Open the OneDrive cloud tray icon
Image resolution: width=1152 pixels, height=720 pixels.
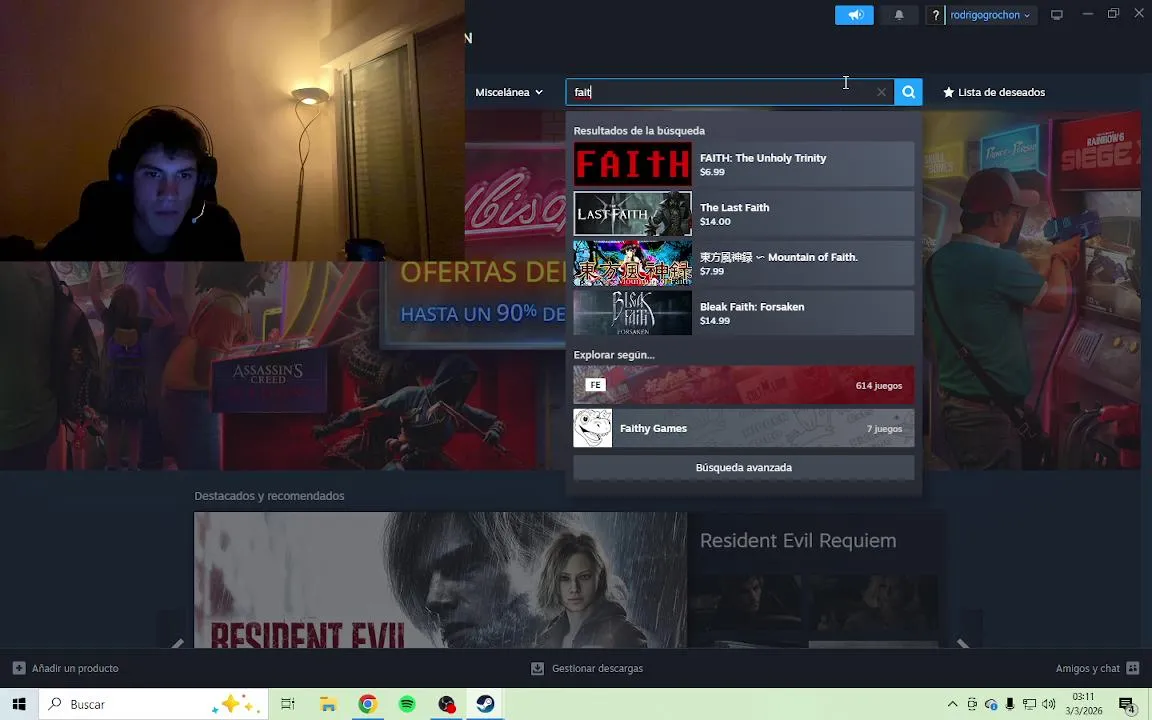(991, 704)
